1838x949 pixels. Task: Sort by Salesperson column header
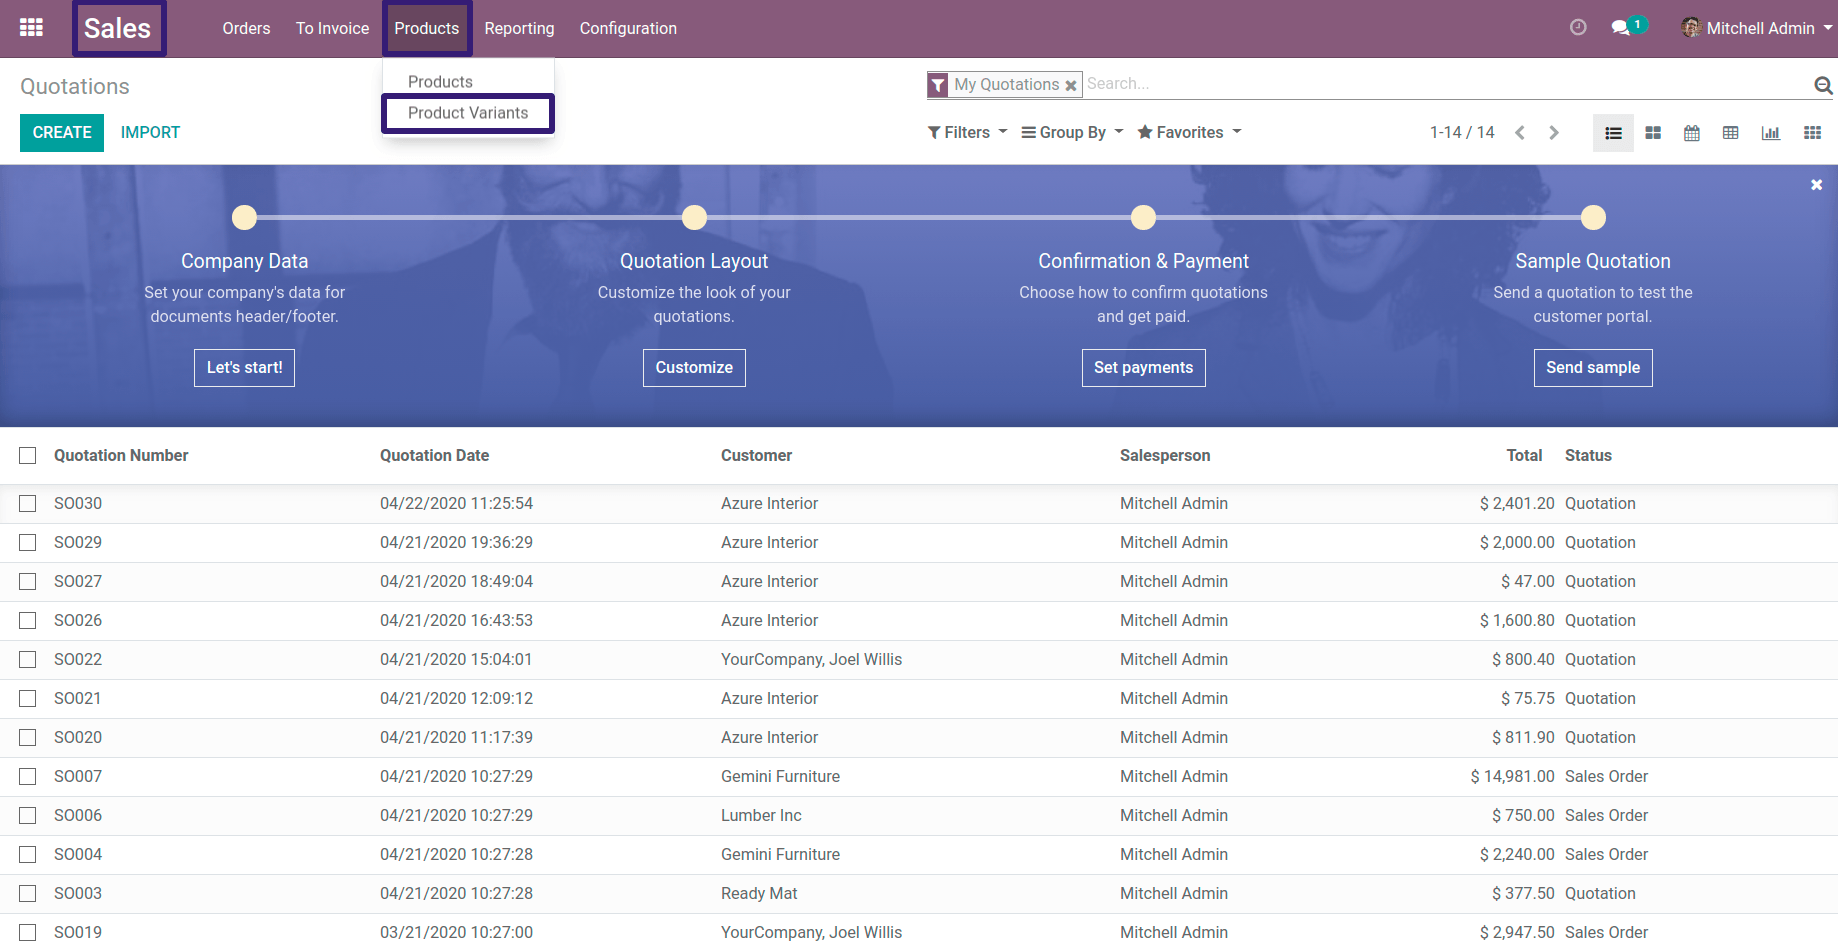(1165, 456)
